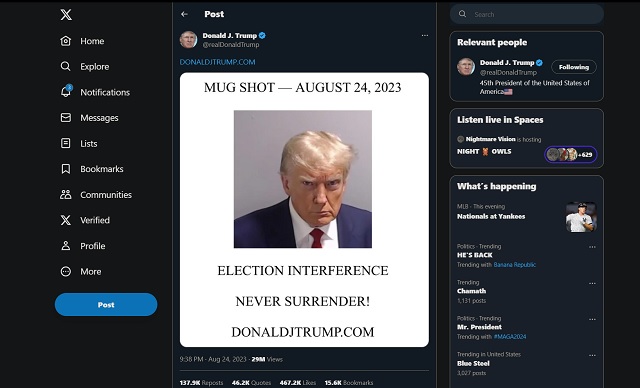640x388 pixels.
Task: Open the post's three-dot more menu
Action: 425,35
